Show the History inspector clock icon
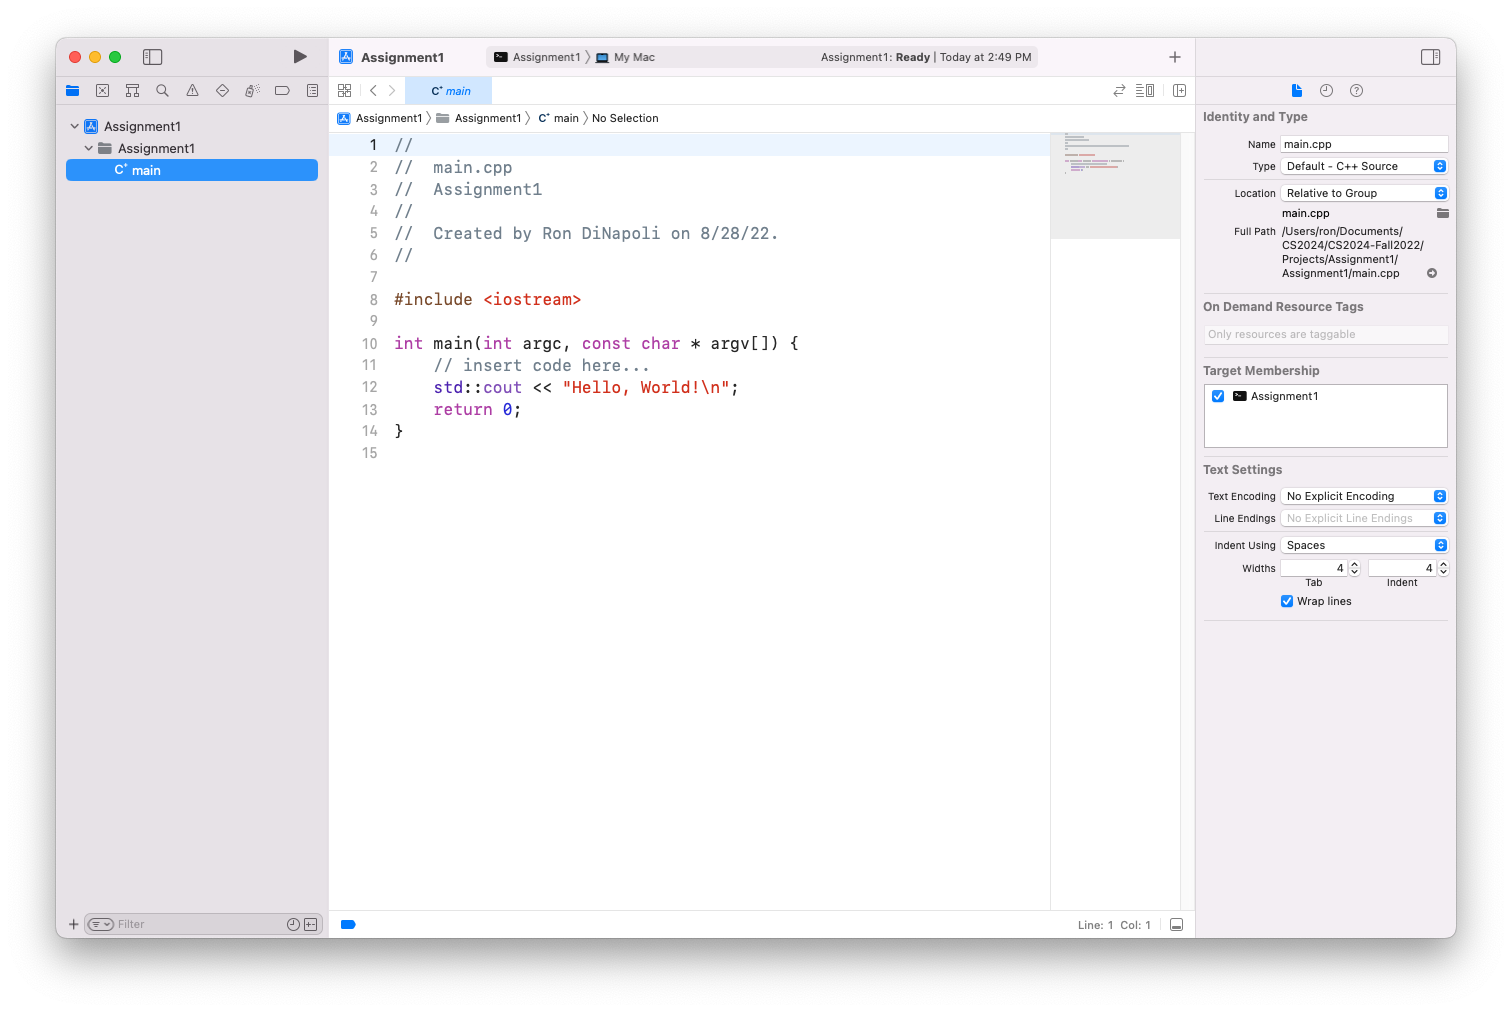1512x1012 pixels. [1326, 91]
